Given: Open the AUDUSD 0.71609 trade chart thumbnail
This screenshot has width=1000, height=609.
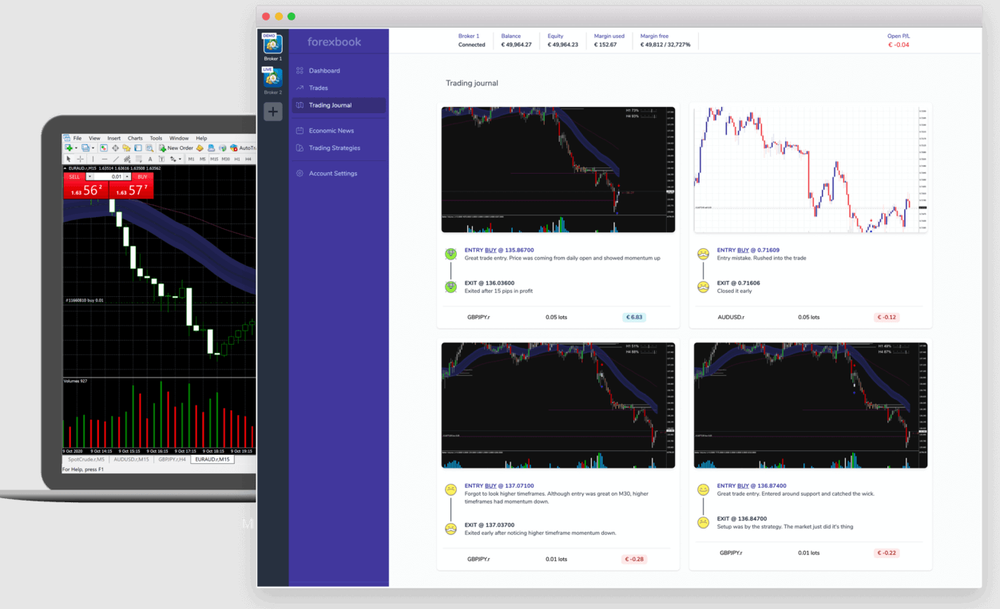Looking at the screenshot, I should 811,170.
